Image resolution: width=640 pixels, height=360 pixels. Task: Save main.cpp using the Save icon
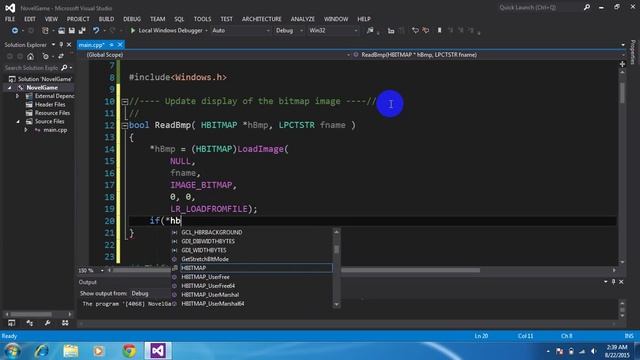(x=71, y=31)
